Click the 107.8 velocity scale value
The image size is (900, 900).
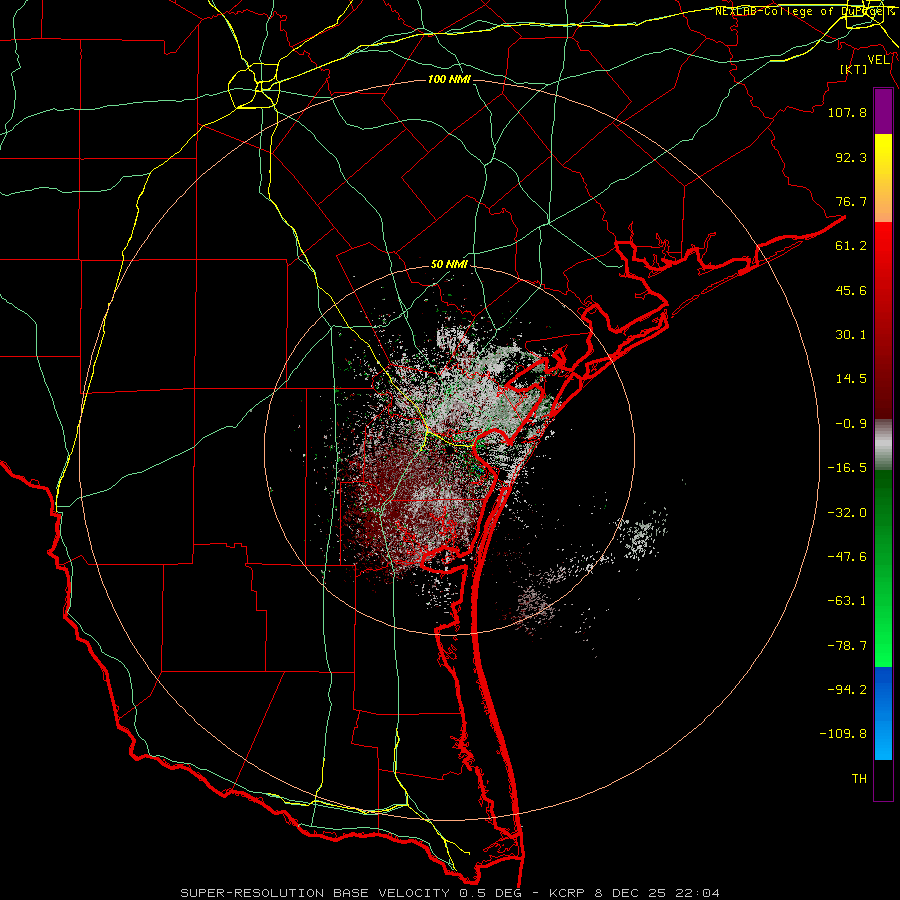click(x=847, y=112)
